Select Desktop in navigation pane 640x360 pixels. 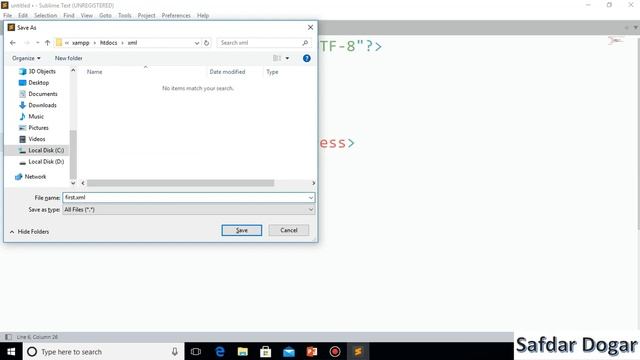click(34, 83)
